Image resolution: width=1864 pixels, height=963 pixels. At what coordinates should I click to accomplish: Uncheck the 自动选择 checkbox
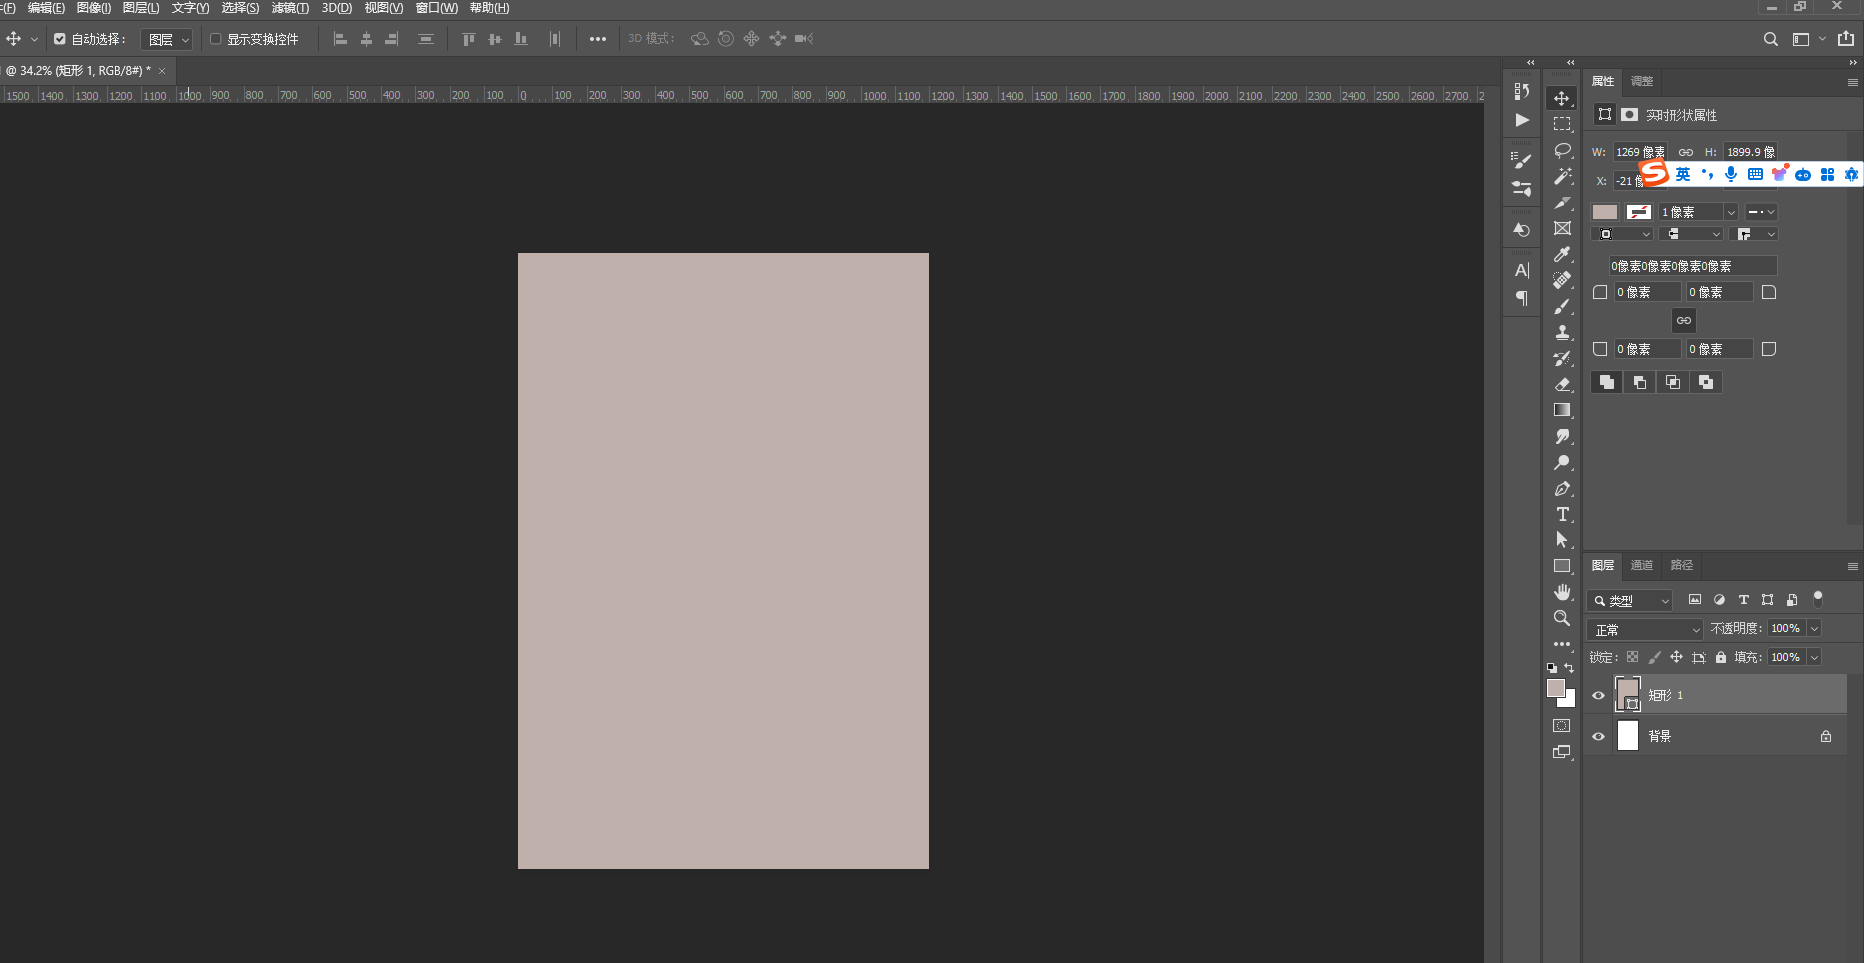(x=60, y=39)
